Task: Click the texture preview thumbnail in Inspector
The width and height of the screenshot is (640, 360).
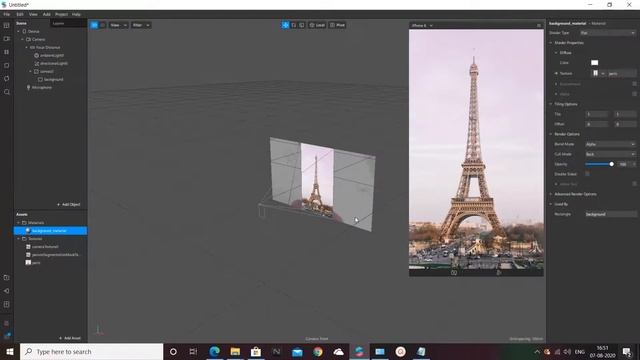Action: tap(596, 73)
